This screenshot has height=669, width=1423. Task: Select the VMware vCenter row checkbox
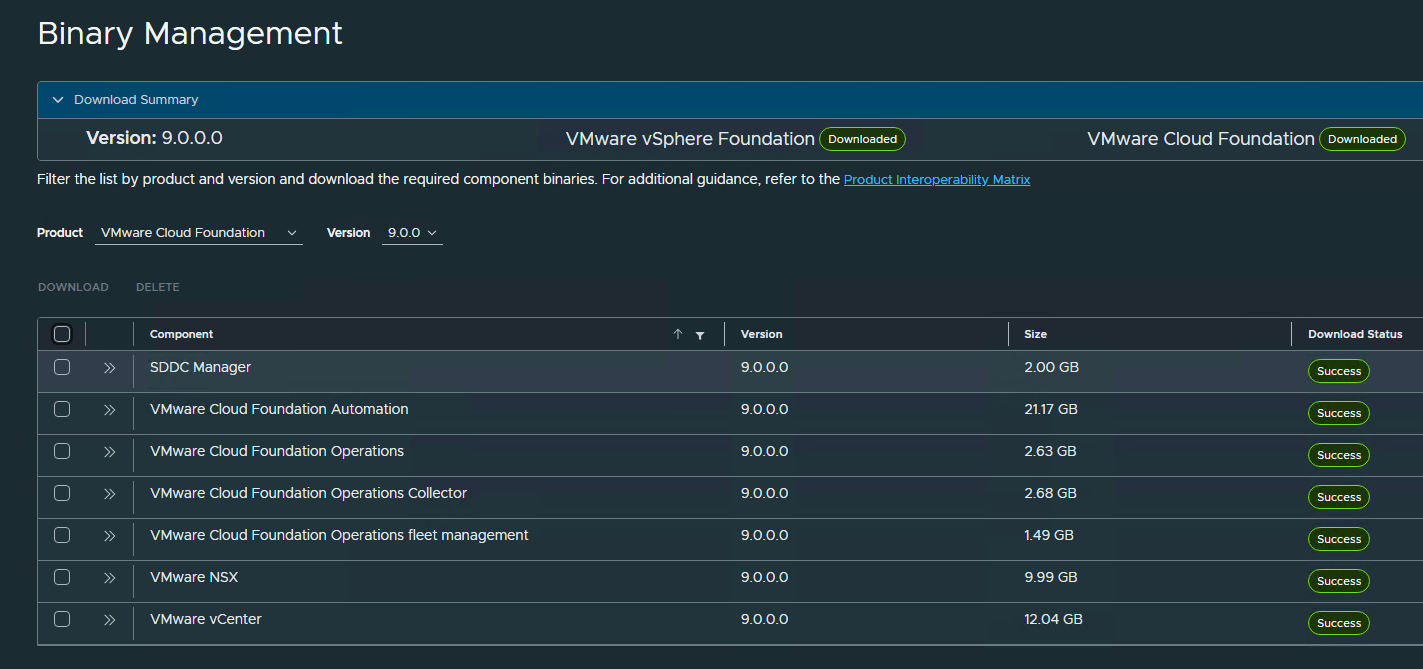click(x=62, y=619)
